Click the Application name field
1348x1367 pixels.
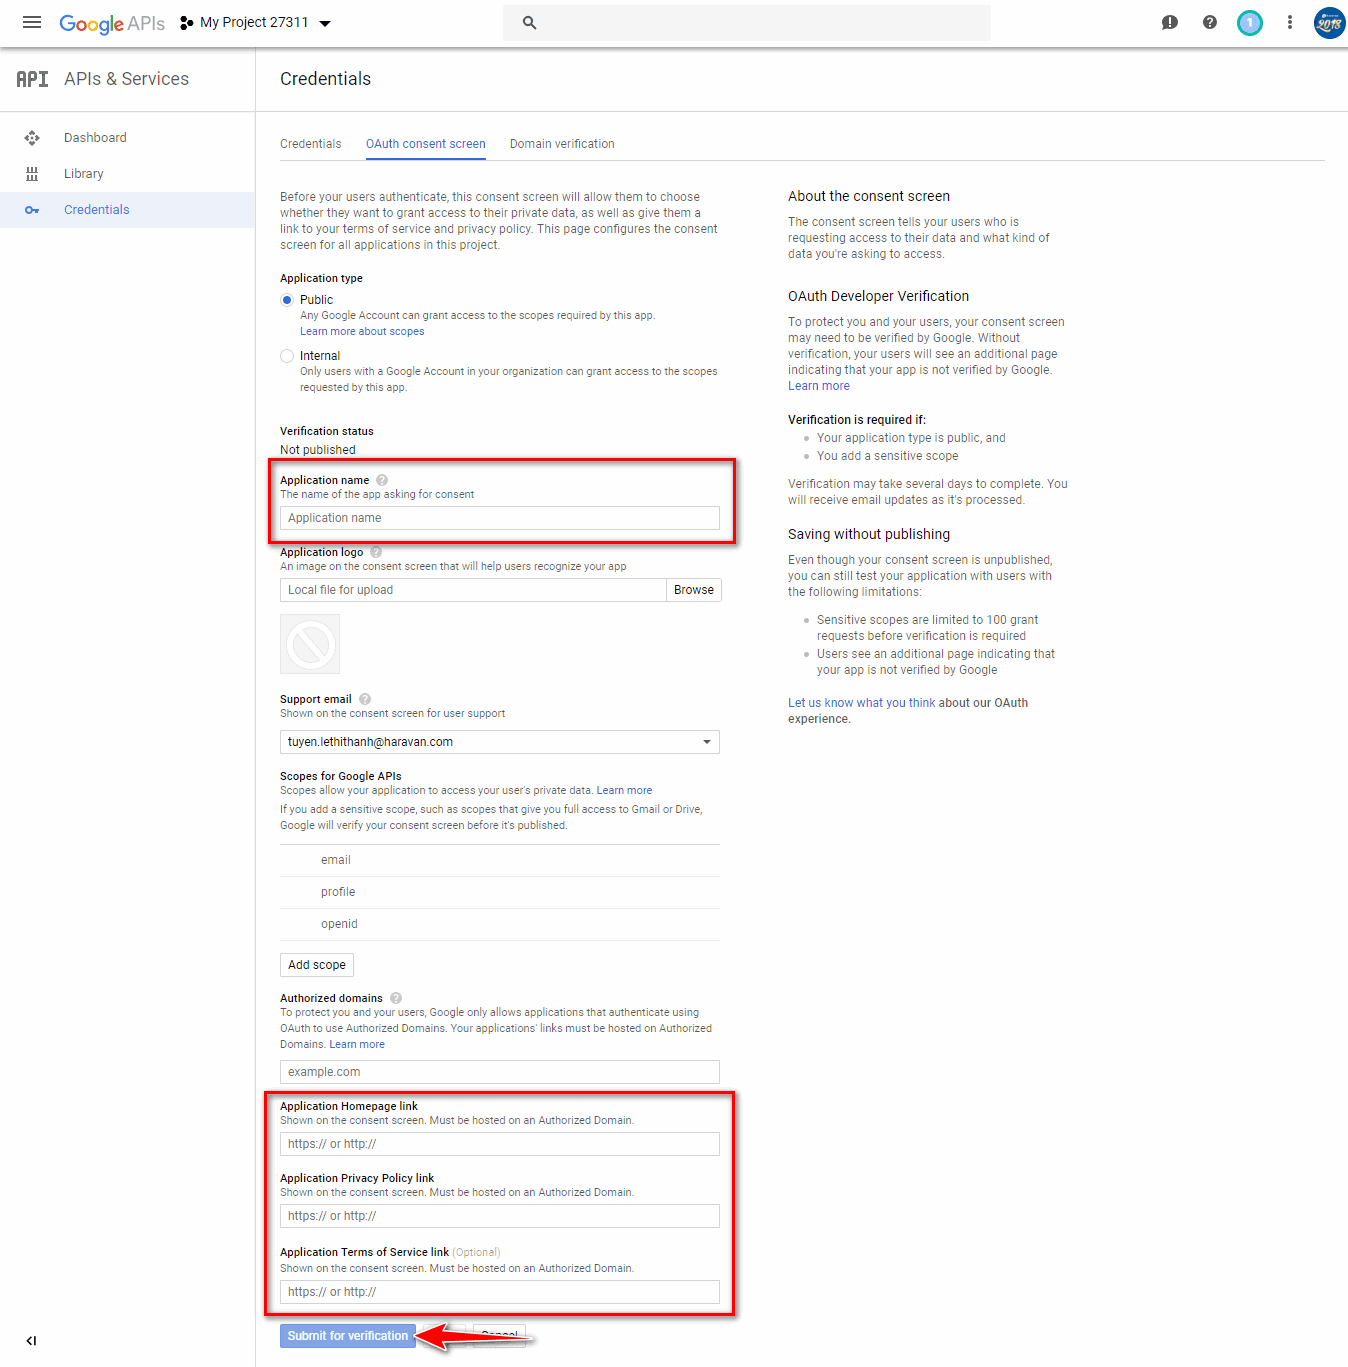(x=500, y=518)
